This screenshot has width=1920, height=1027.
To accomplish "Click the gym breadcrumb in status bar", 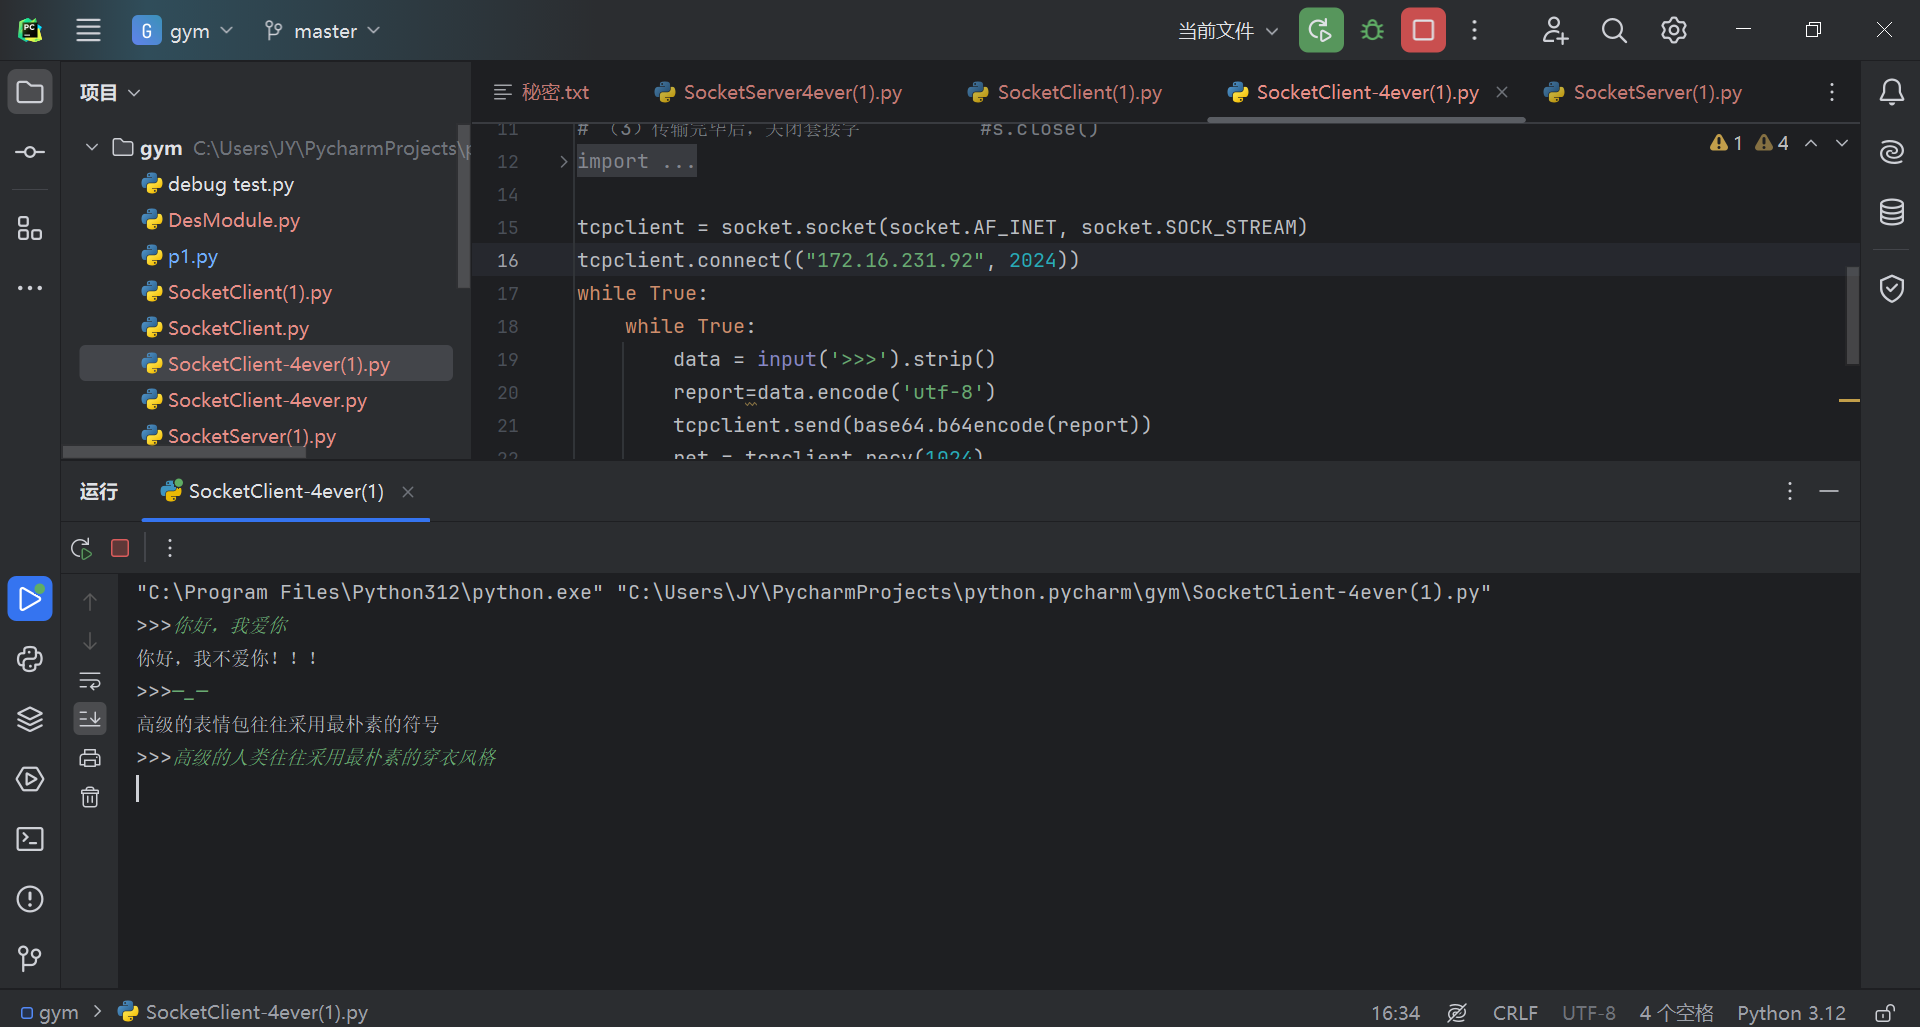I will (49, 1013).
